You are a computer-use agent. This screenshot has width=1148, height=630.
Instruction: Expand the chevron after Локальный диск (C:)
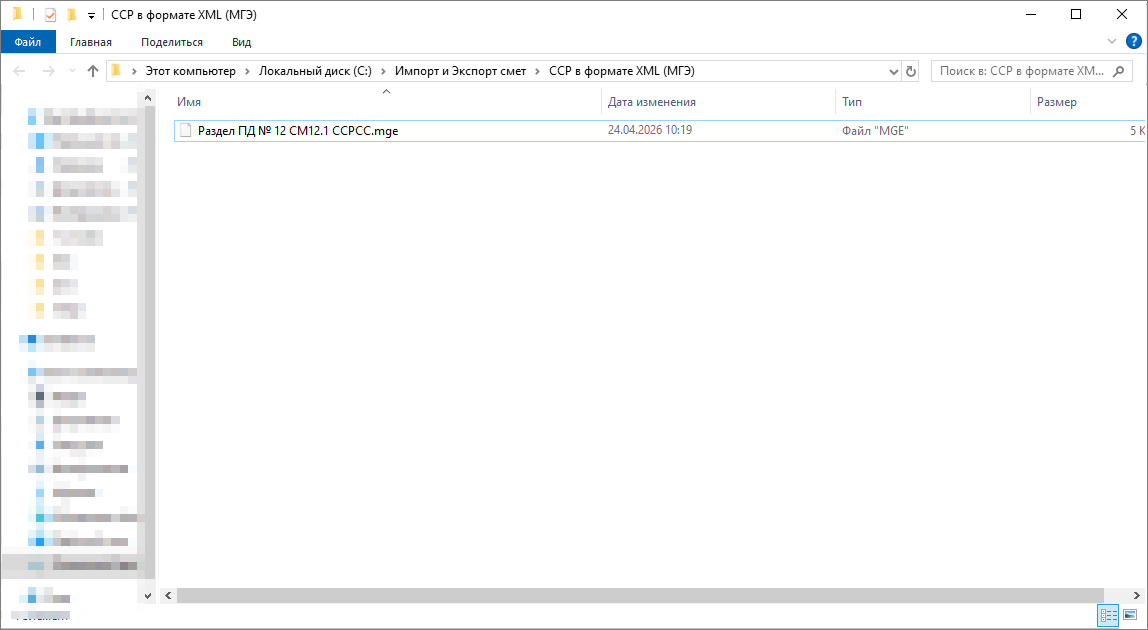[x=384, y=71]
